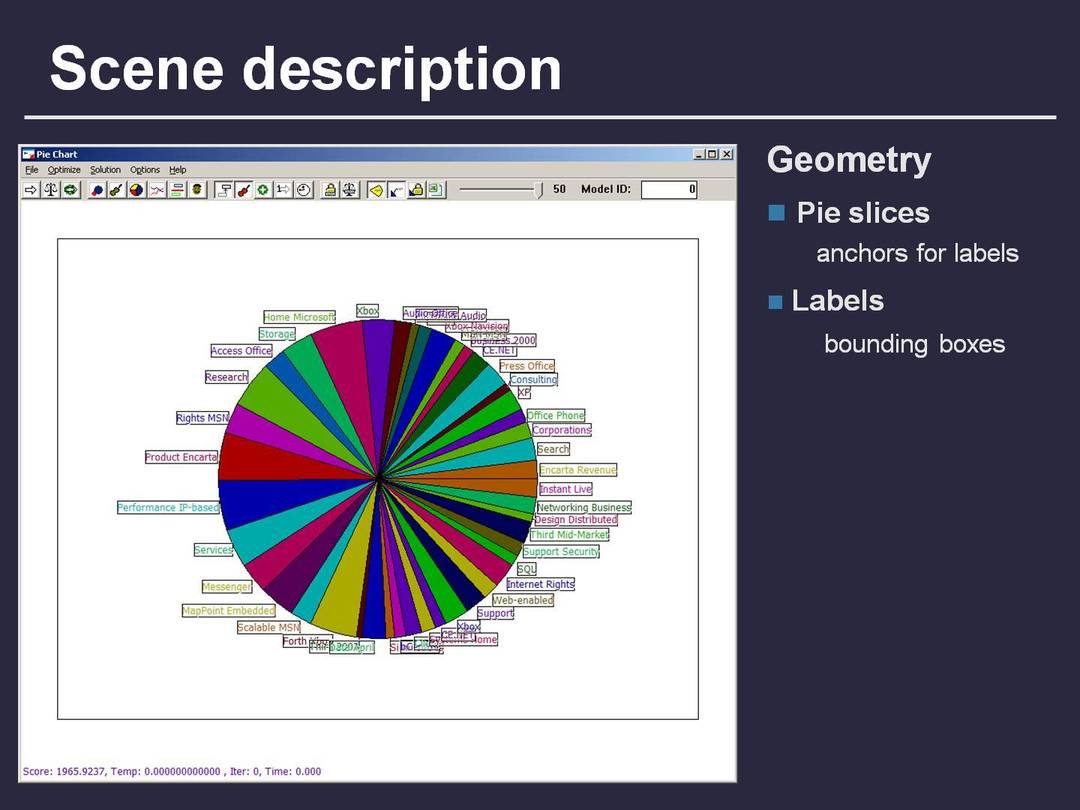Image resolution: width=1080 pixels, height=810 pixels.
Task: Click the olive guitar toolbar icon
Action: 116,189
